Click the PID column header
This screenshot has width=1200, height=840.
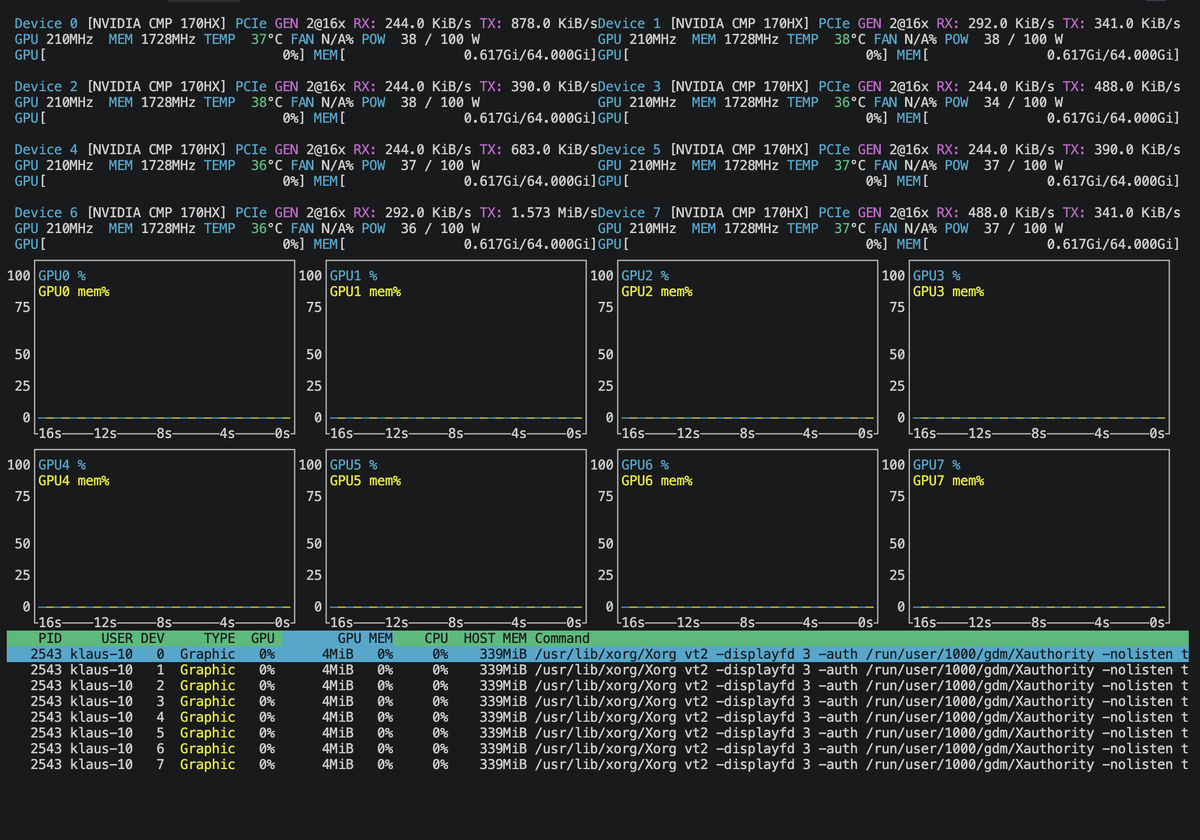(50, 638)
